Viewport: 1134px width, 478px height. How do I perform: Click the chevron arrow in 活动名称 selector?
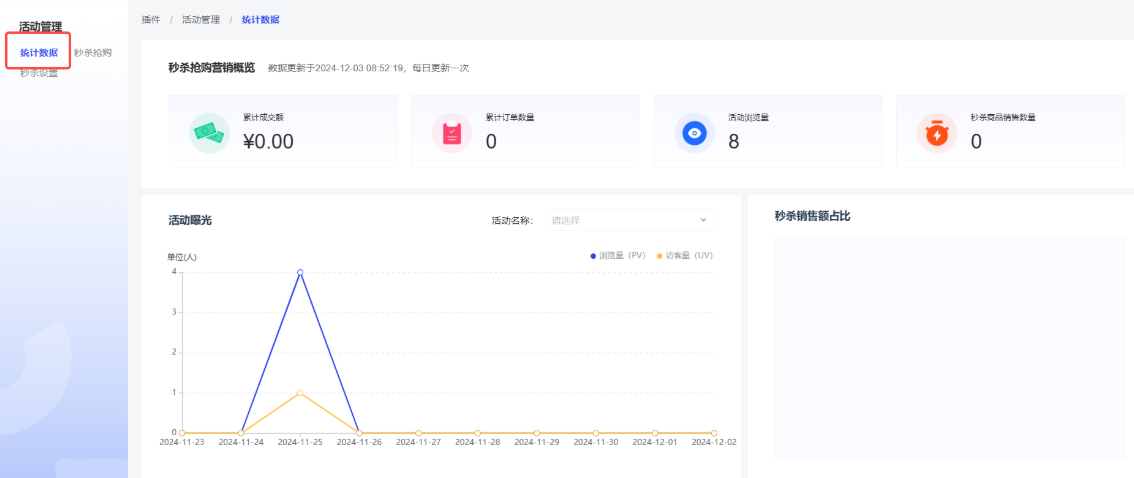[x=703, y=220]
